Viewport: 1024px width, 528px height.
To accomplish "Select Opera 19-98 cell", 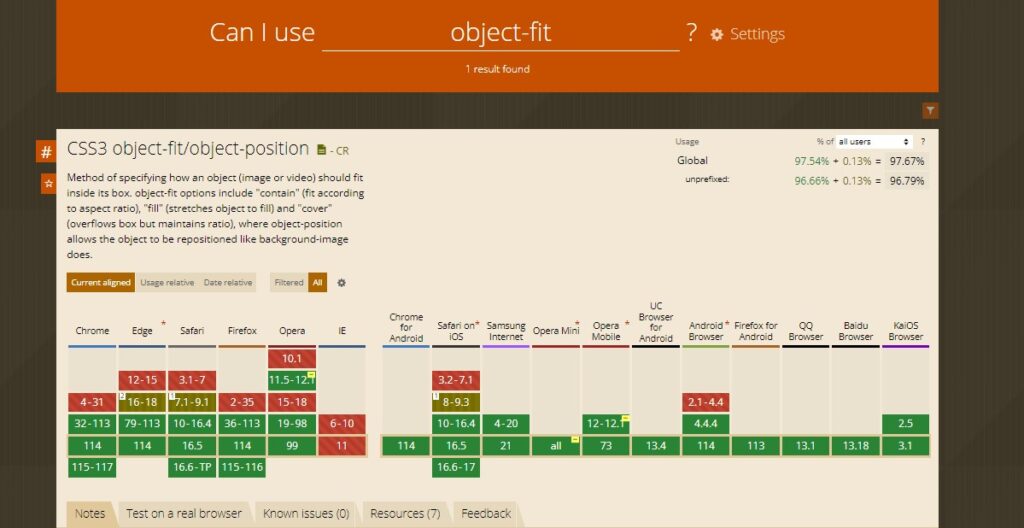I will (292, 423).
